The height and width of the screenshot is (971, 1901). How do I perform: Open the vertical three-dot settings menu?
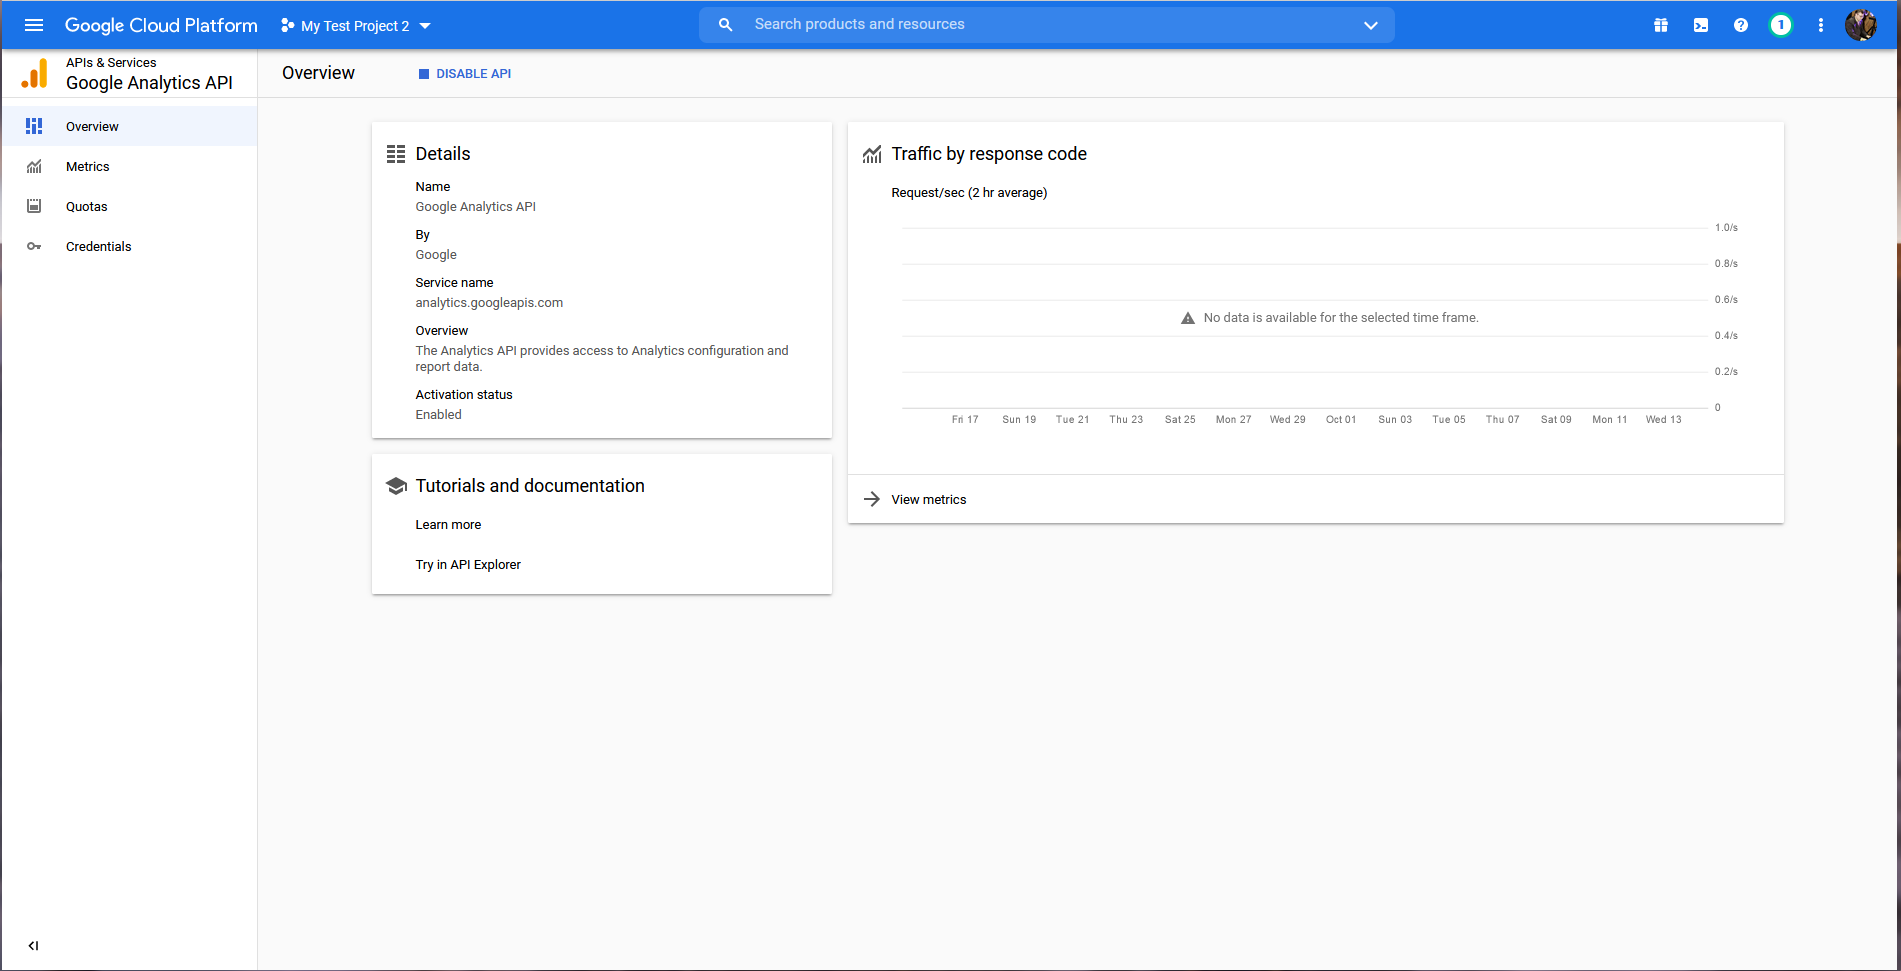click(1821, 25)
